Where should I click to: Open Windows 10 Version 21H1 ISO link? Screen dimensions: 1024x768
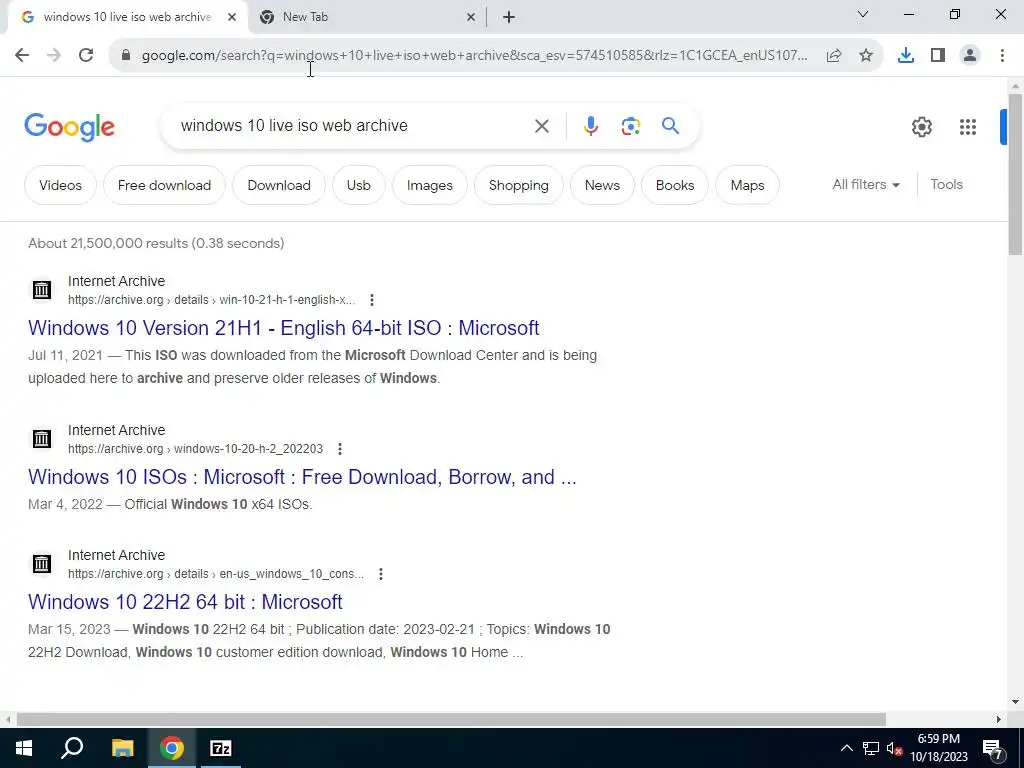coord(283,328)
